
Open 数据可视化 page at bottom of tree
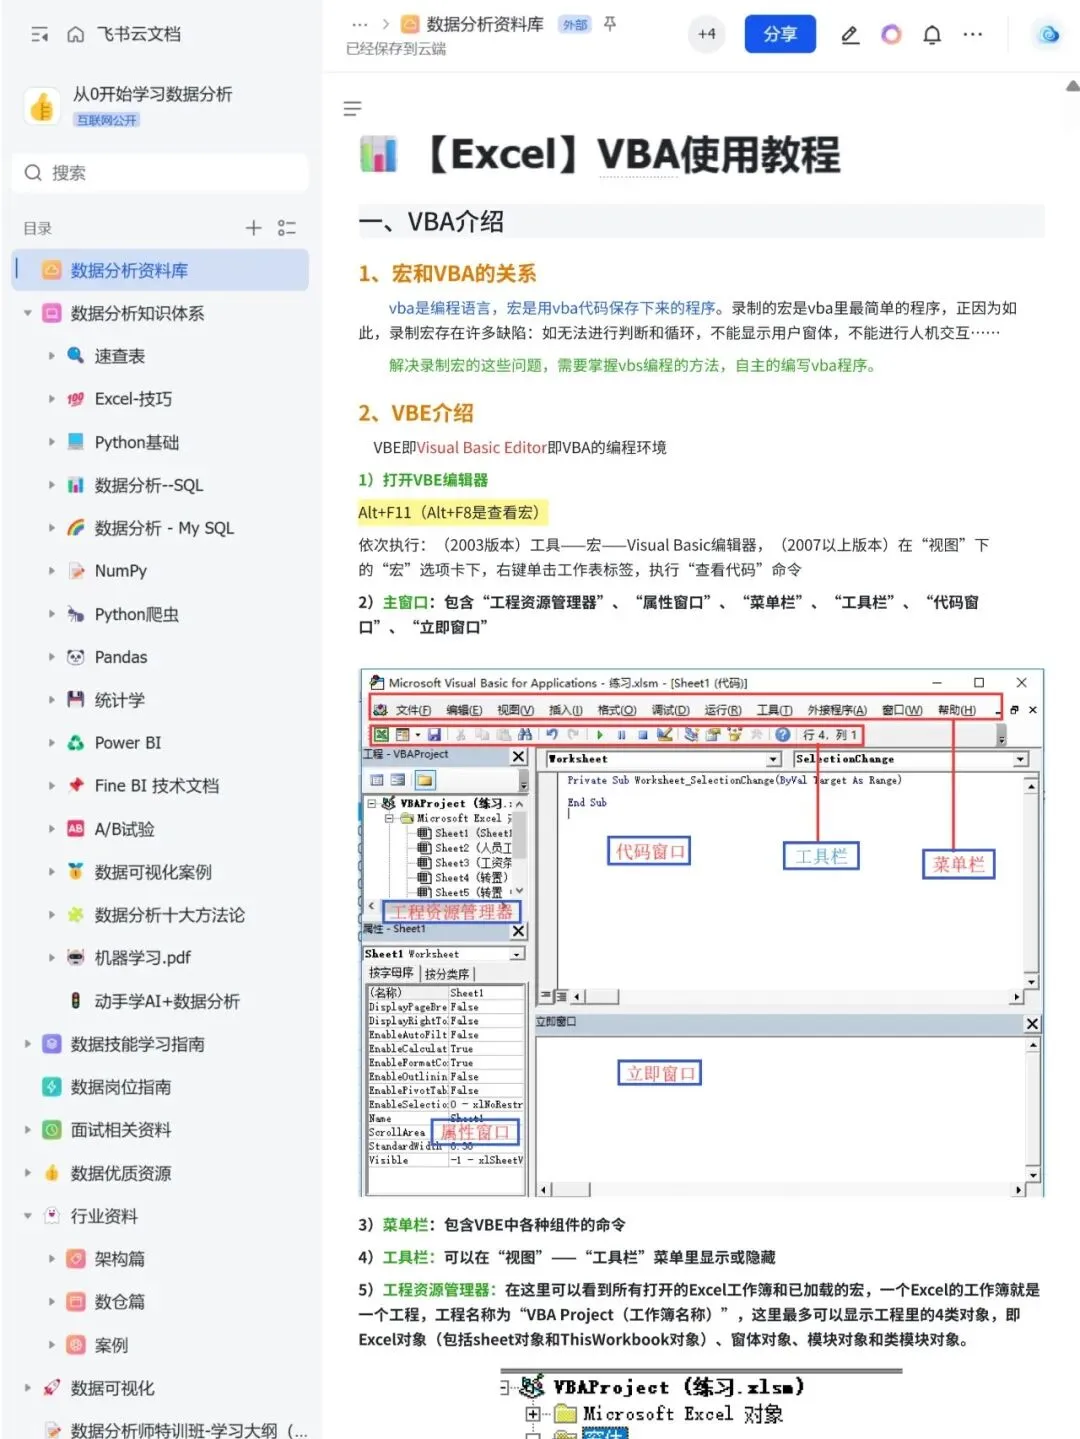click(x=113, y=1388)
